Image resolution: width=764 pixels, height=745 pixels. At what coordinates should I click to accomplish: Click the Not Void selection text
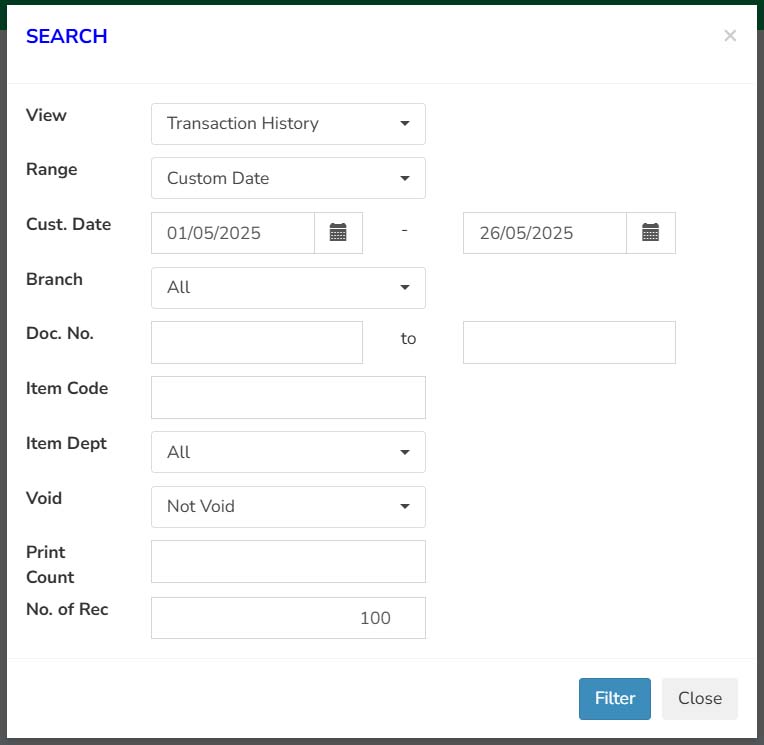tap(201, 507)
